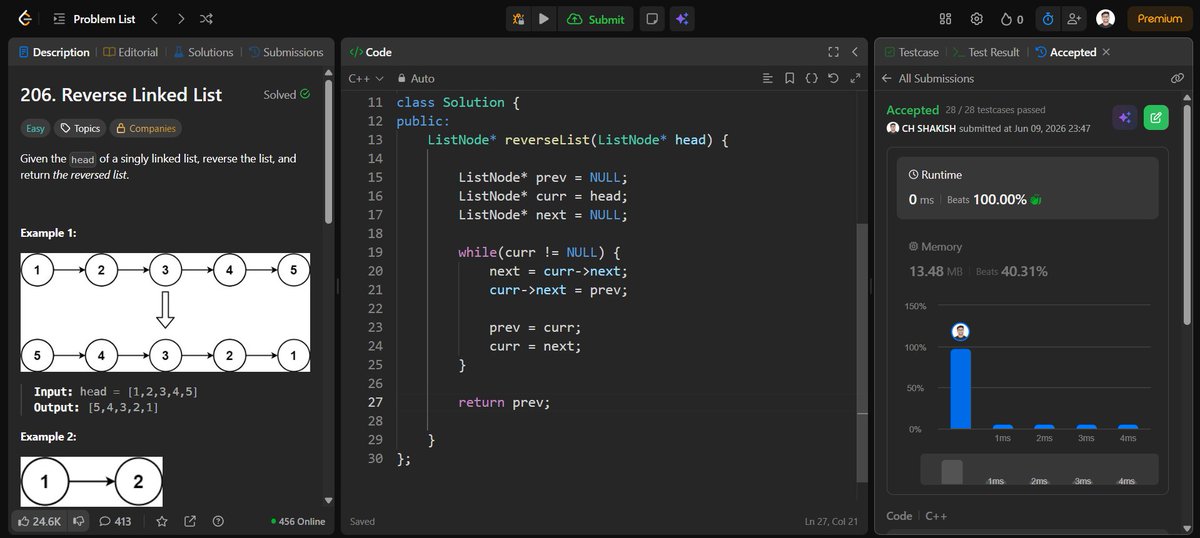Switch to the Editorial tab
Screen dimensions: 1200x538
point(130,52)
